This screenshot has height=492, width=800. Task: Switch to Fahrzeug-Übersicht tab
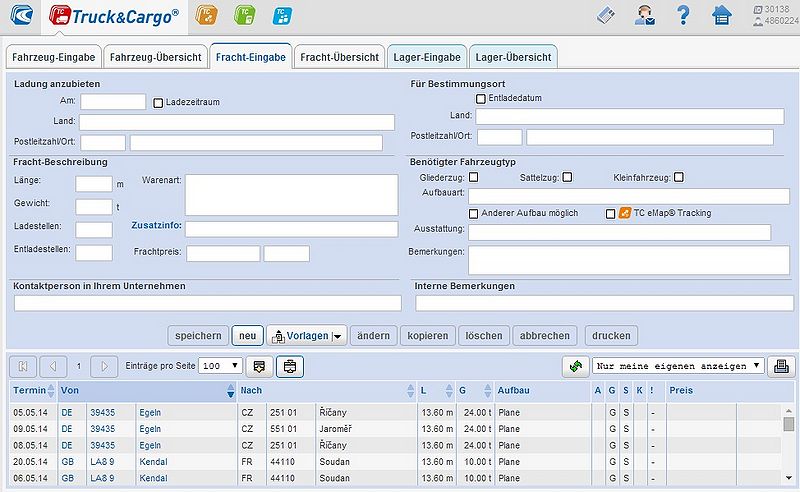pos(156,57)
